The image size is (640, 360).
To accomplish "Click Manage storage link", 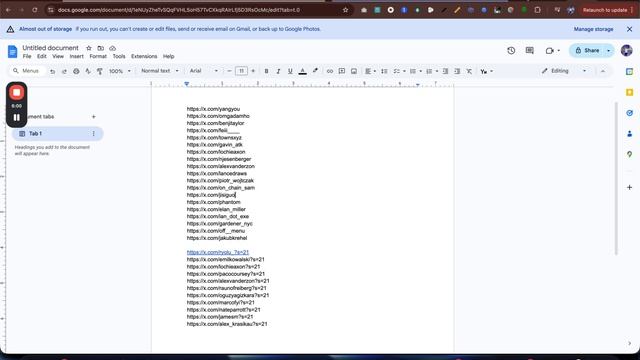I will (593, 29).
